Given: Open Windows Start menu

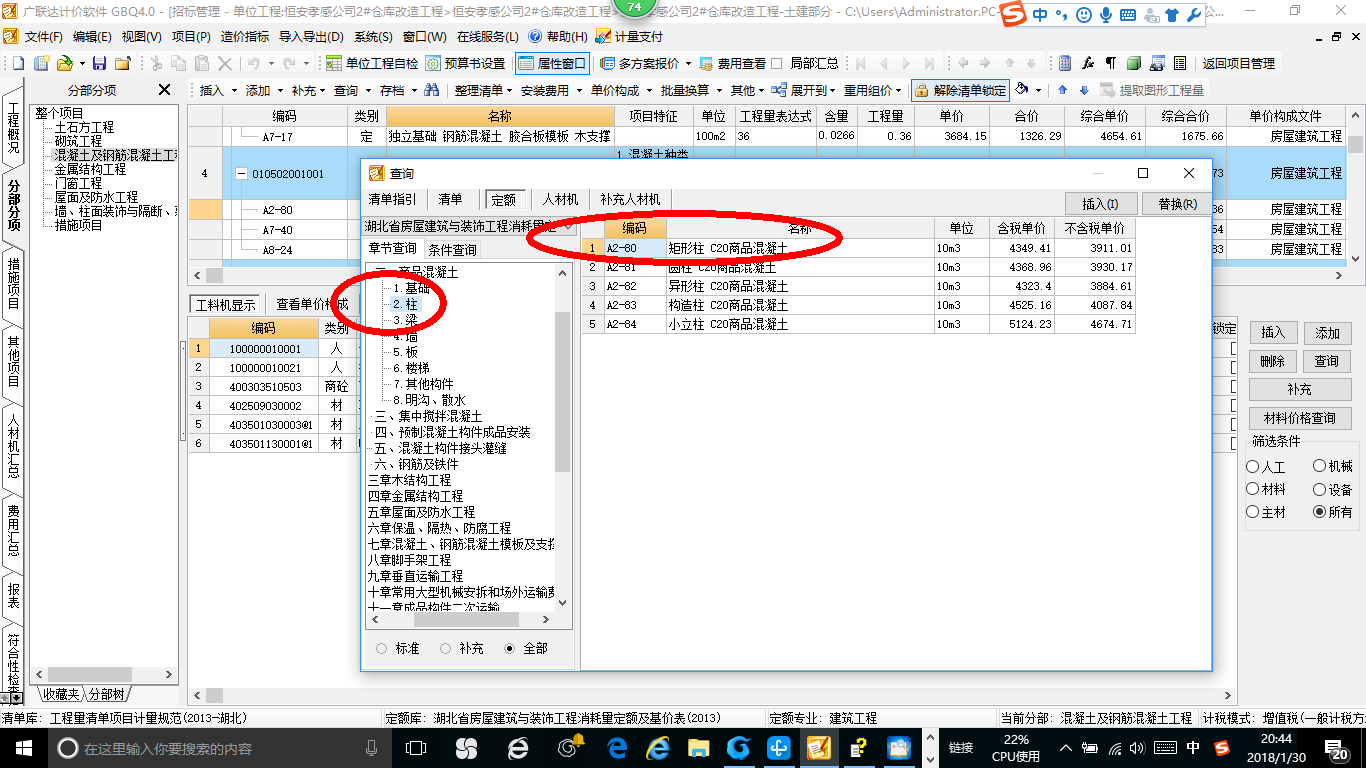Looking at the screenshot, I should [22, 748].
